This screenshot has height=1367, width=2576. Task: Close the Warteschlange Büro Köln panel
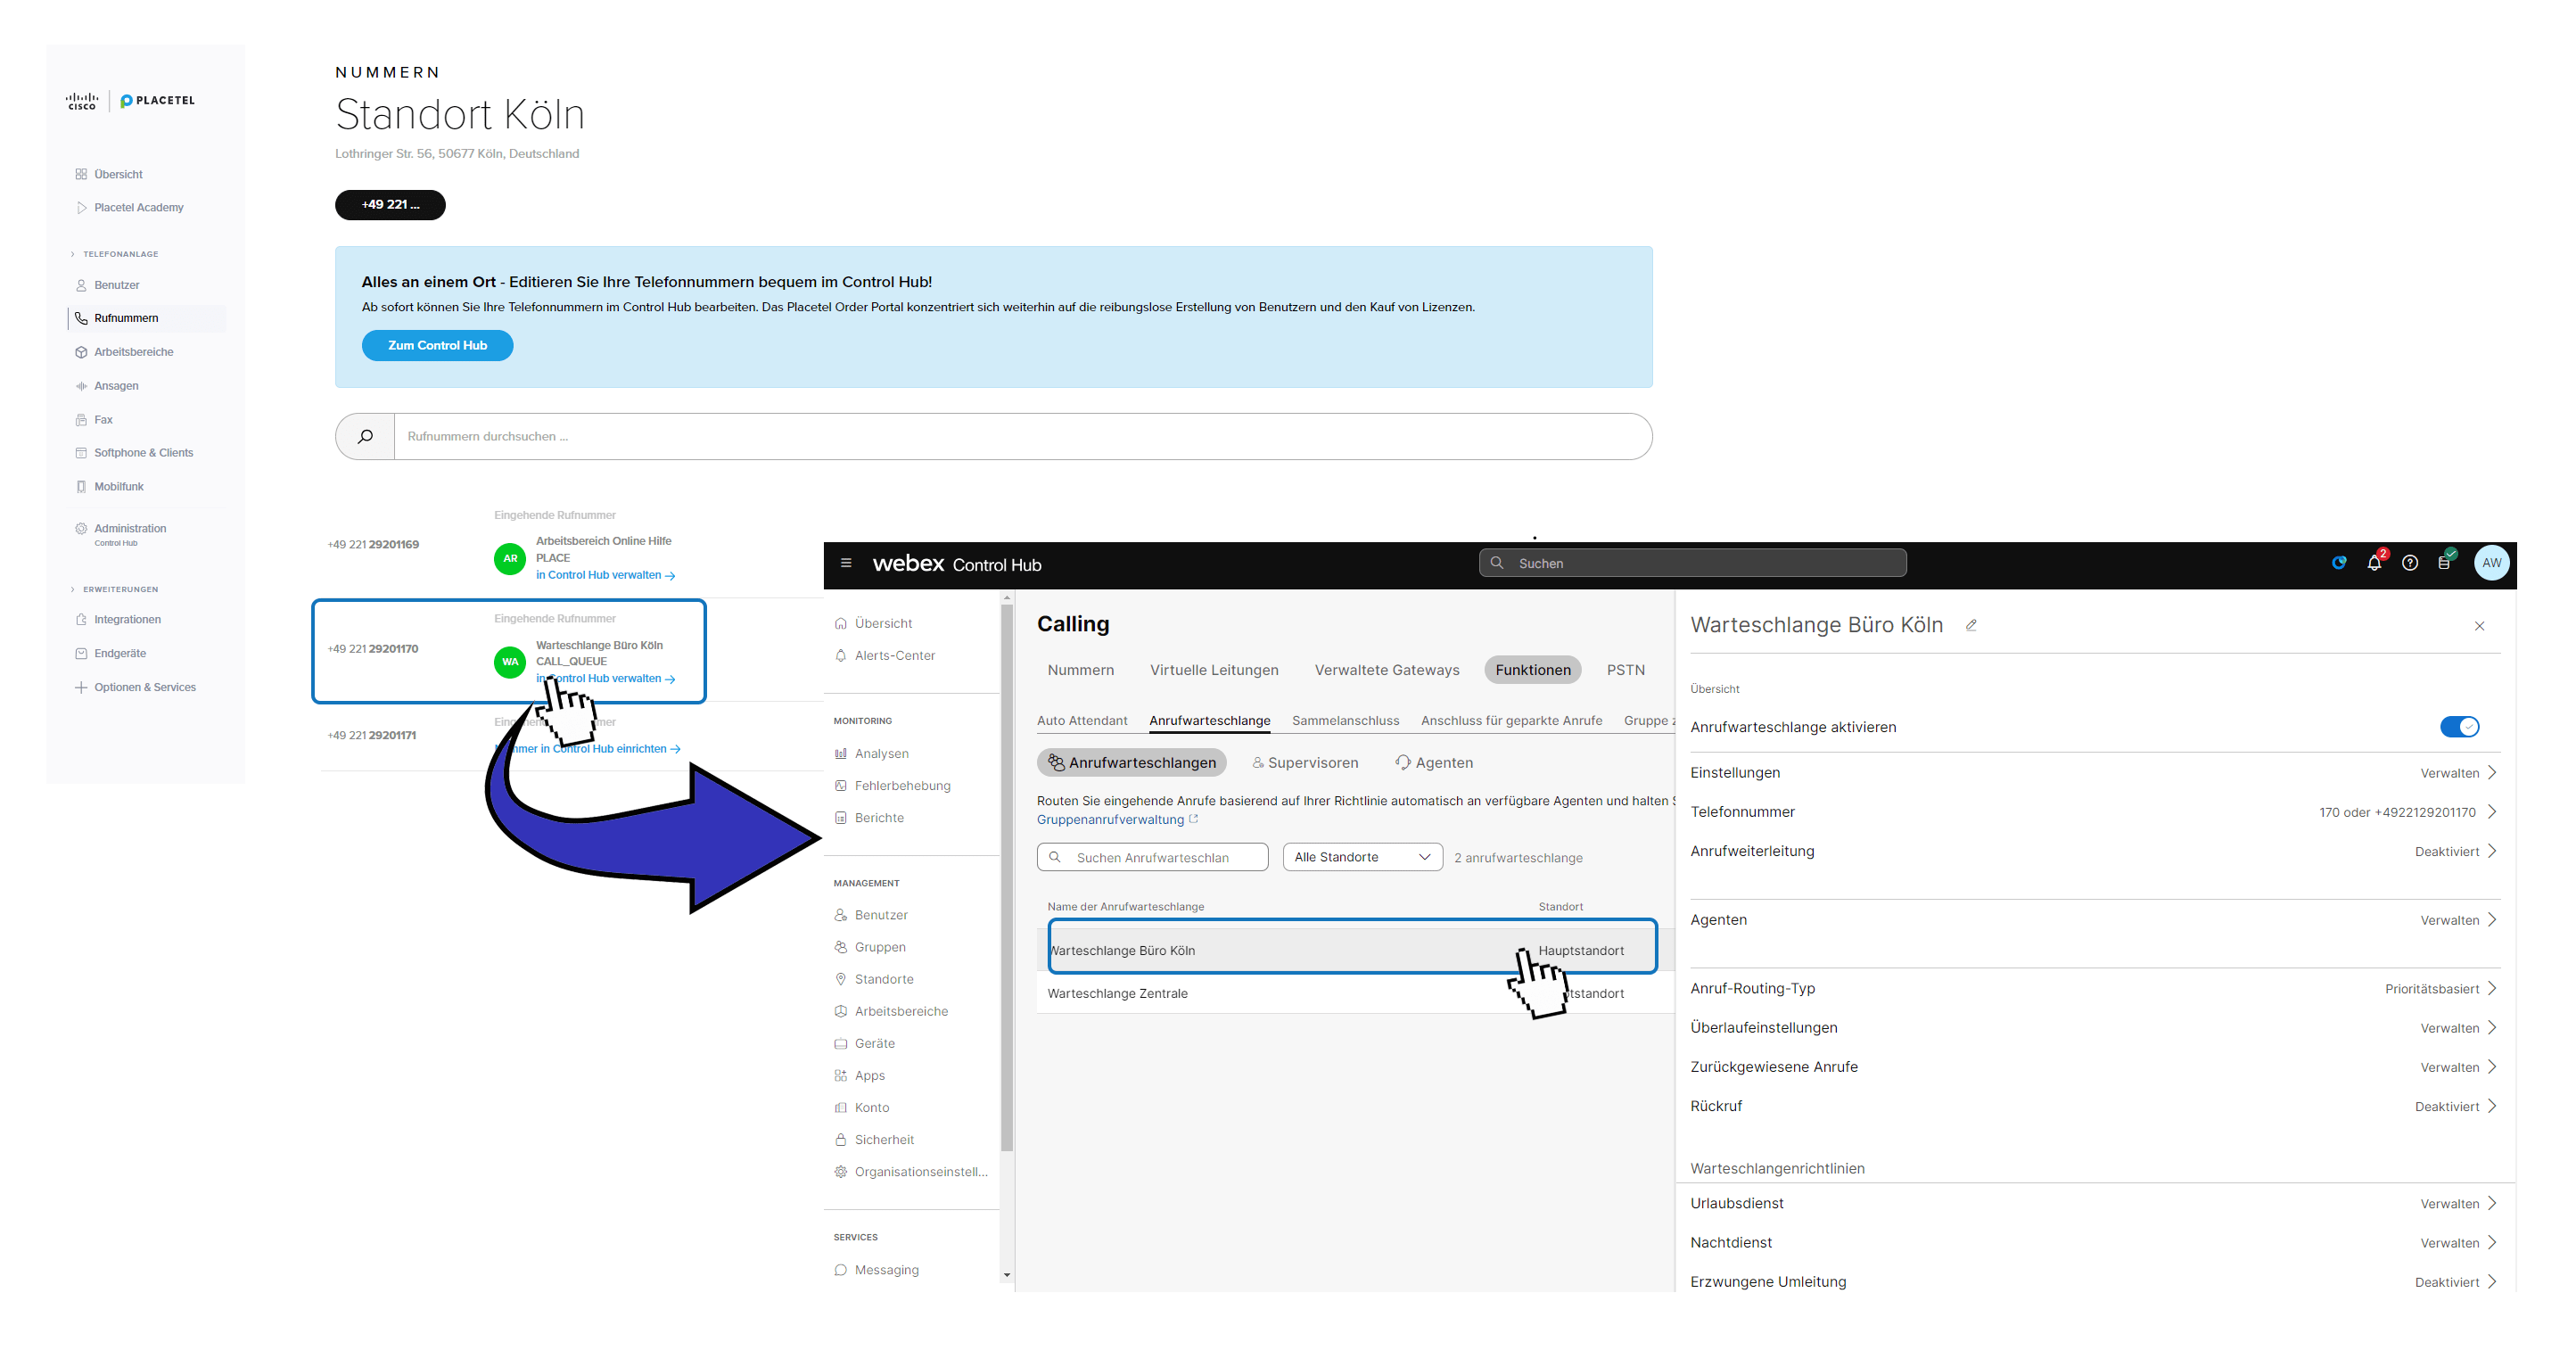click(x=2479, y=626)
